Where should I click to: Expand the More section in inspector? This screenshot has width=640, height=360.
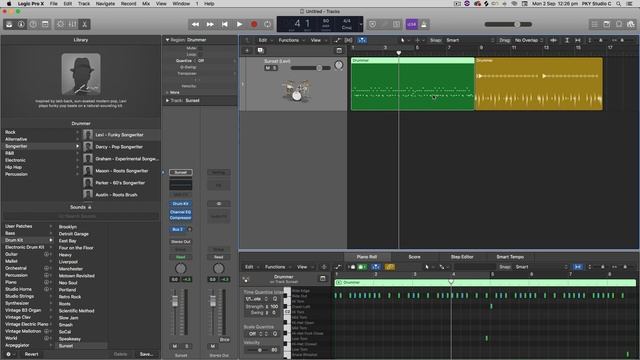click(167, 92)
